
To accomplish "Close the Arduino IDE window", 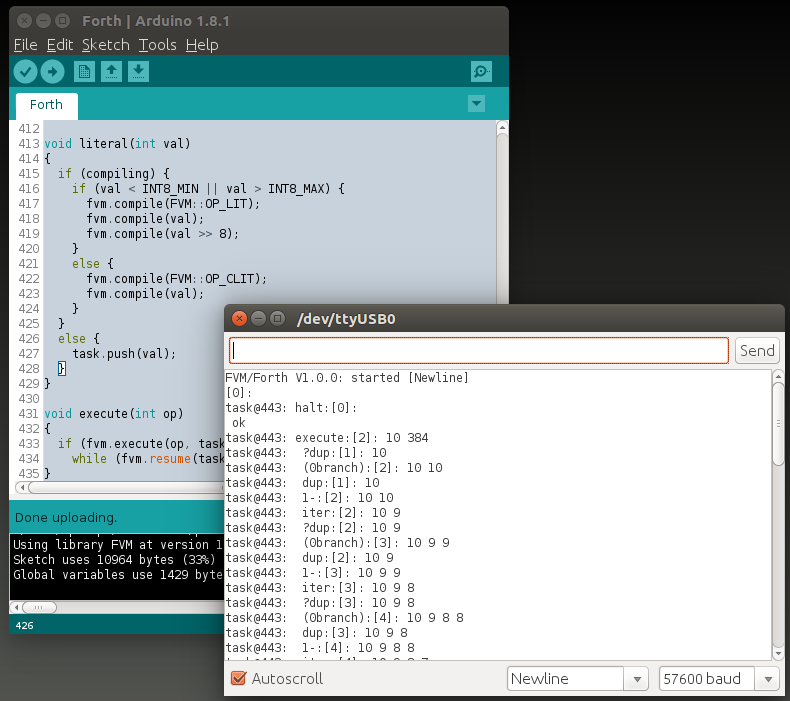I will pyautogui.click(x=24, y=21).
